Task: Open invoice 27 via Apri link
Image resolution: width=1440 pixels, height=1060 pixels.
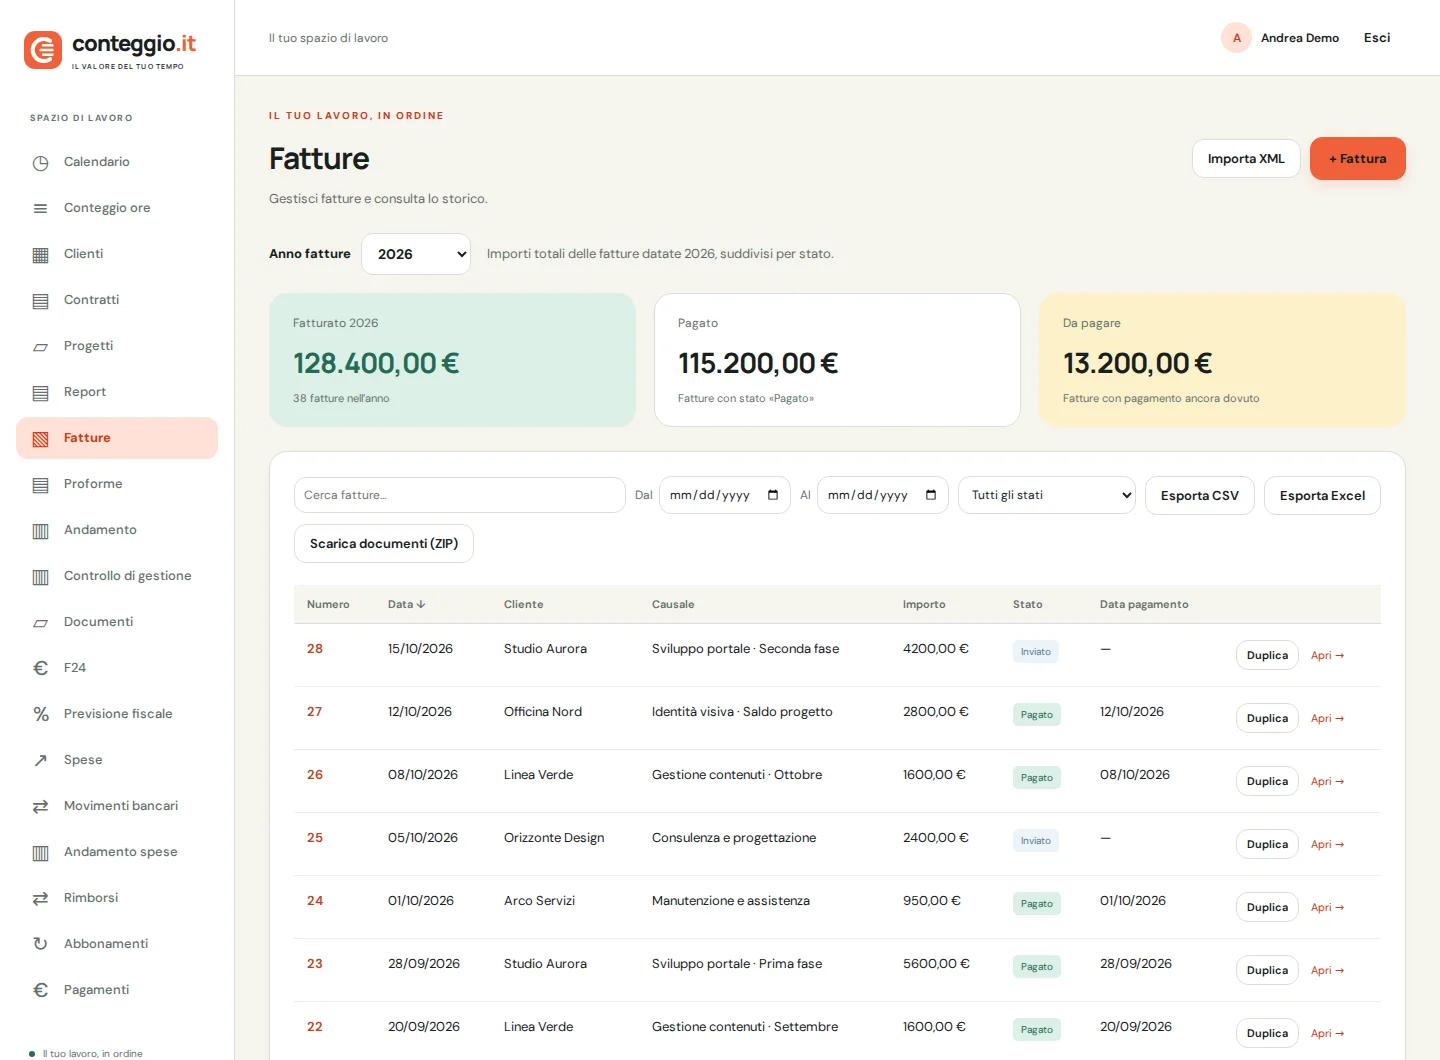Action: 1327,718
